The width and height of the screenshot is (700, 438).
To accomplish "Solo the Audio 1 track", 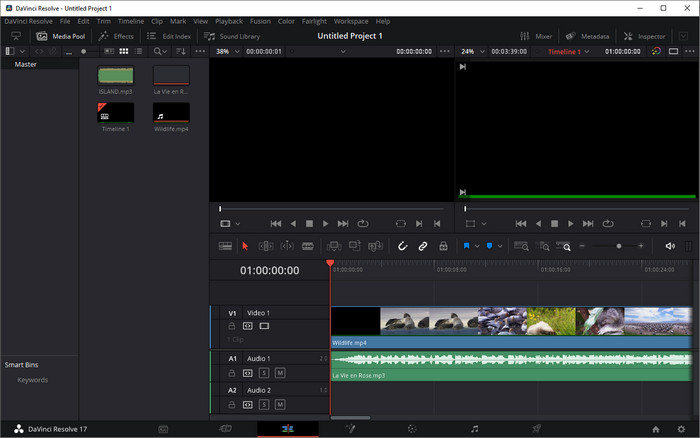I will click(264, 373).
